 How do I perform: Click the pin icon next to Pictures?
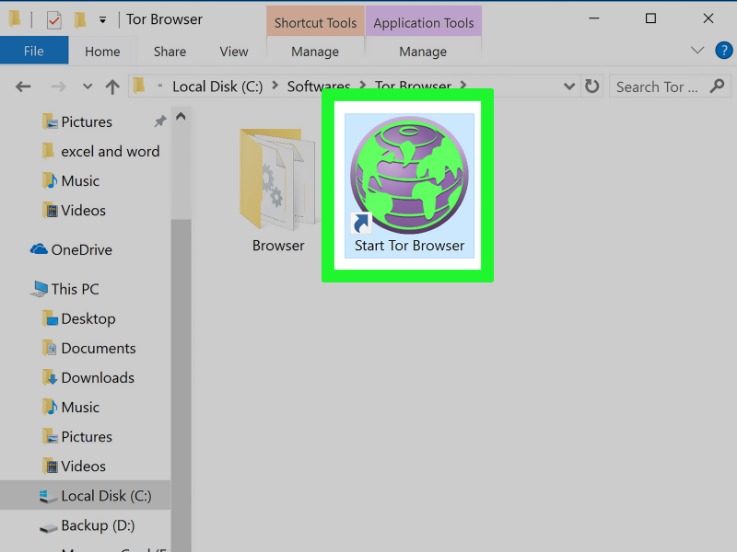tap(160, 121)
